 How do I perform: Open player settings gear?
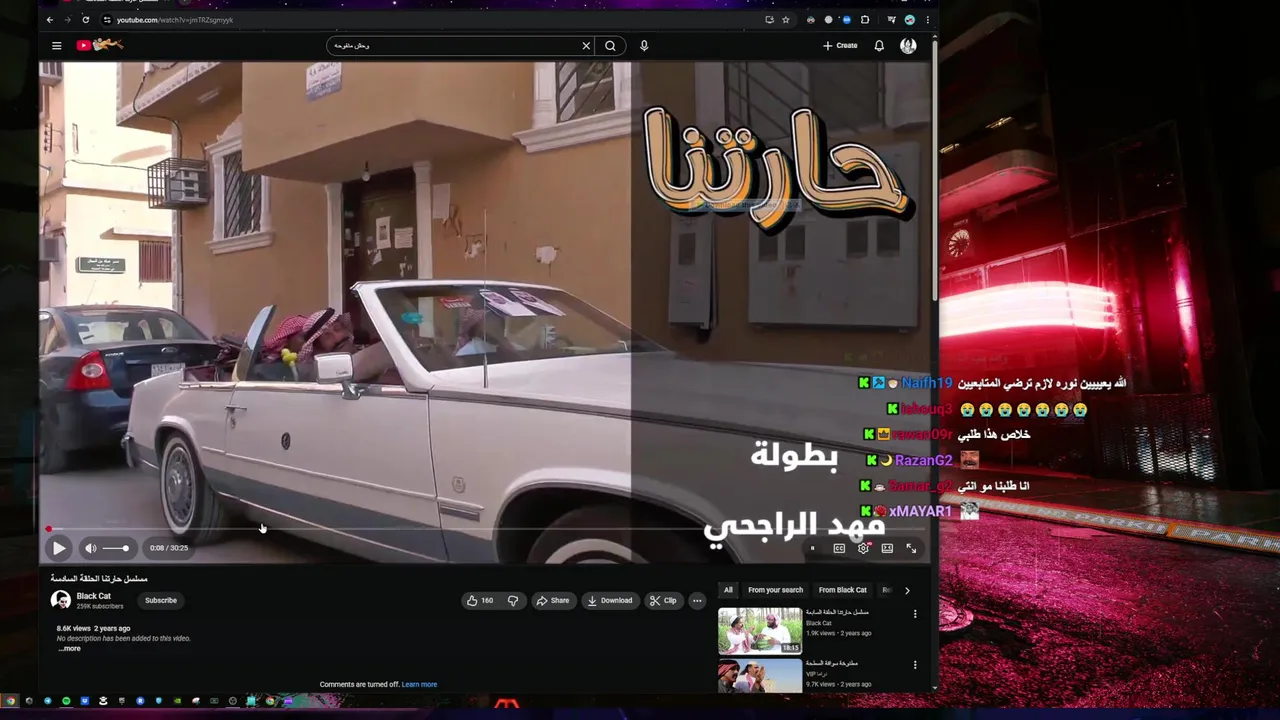pos(863,548)
